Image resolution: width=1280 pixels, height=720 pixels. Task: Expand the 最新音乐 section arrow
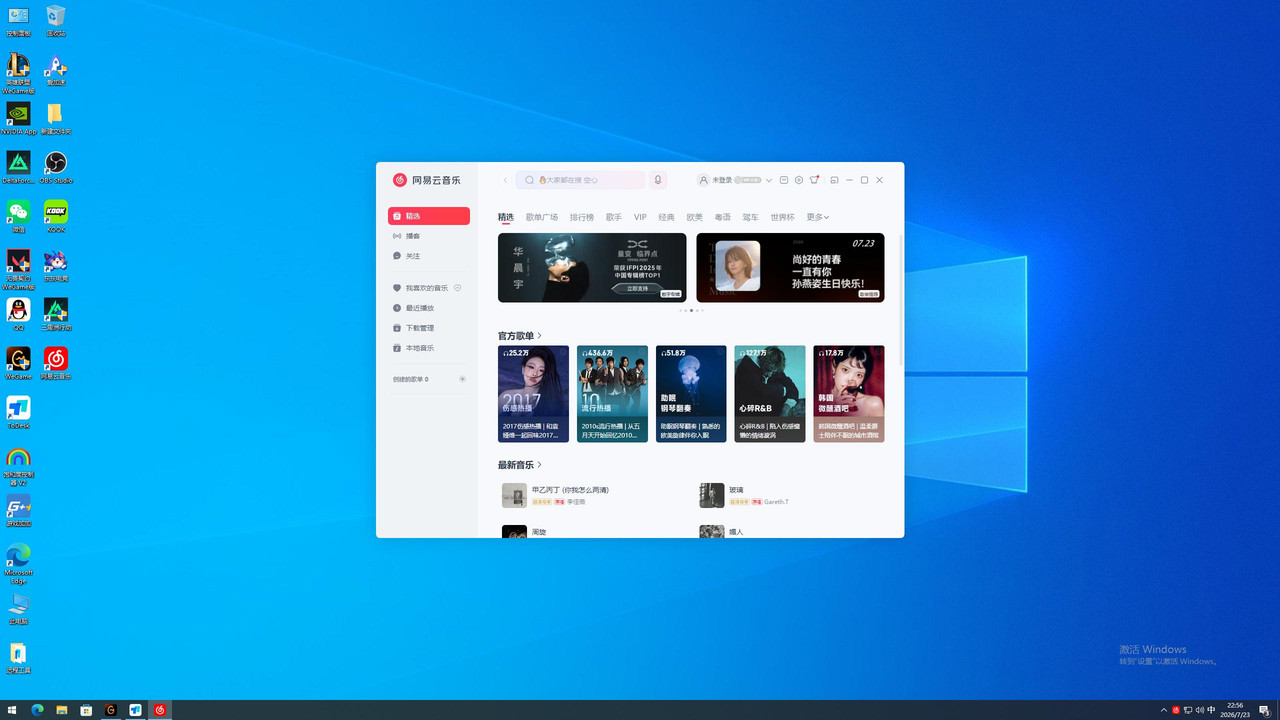click(x=540, y=465)
